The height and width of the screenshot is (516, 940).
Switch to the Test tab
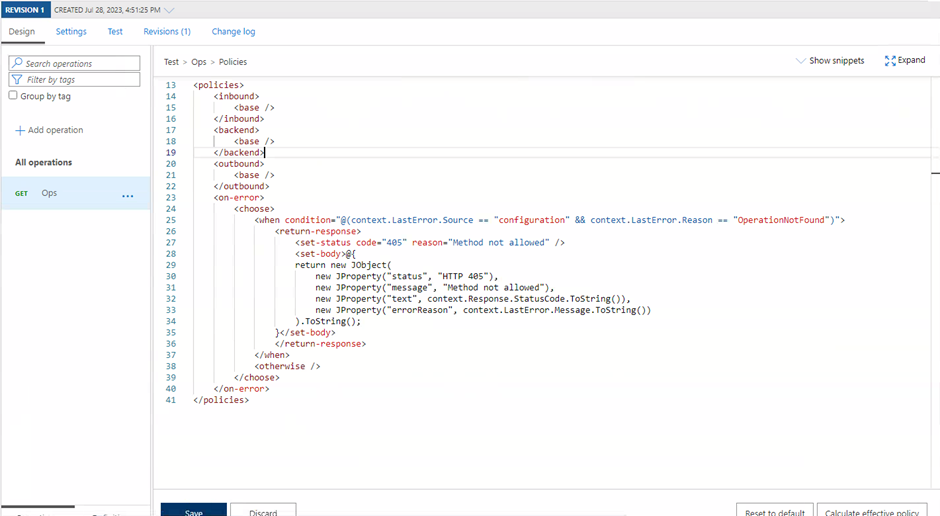pyautogui.click(x=115, y=32)
